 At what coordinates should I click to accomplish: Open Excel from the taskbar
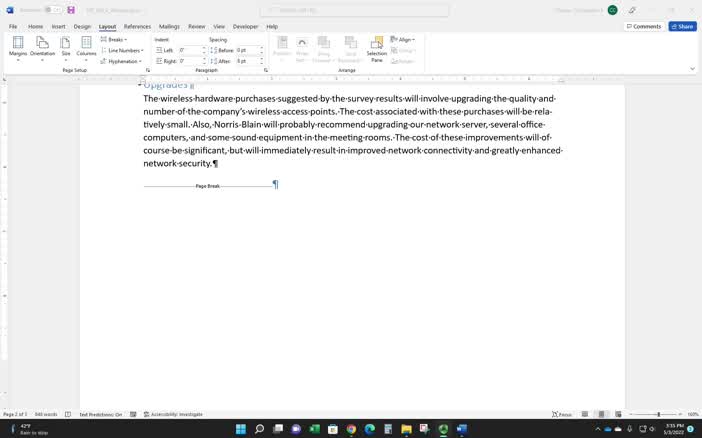pos(314,429)
